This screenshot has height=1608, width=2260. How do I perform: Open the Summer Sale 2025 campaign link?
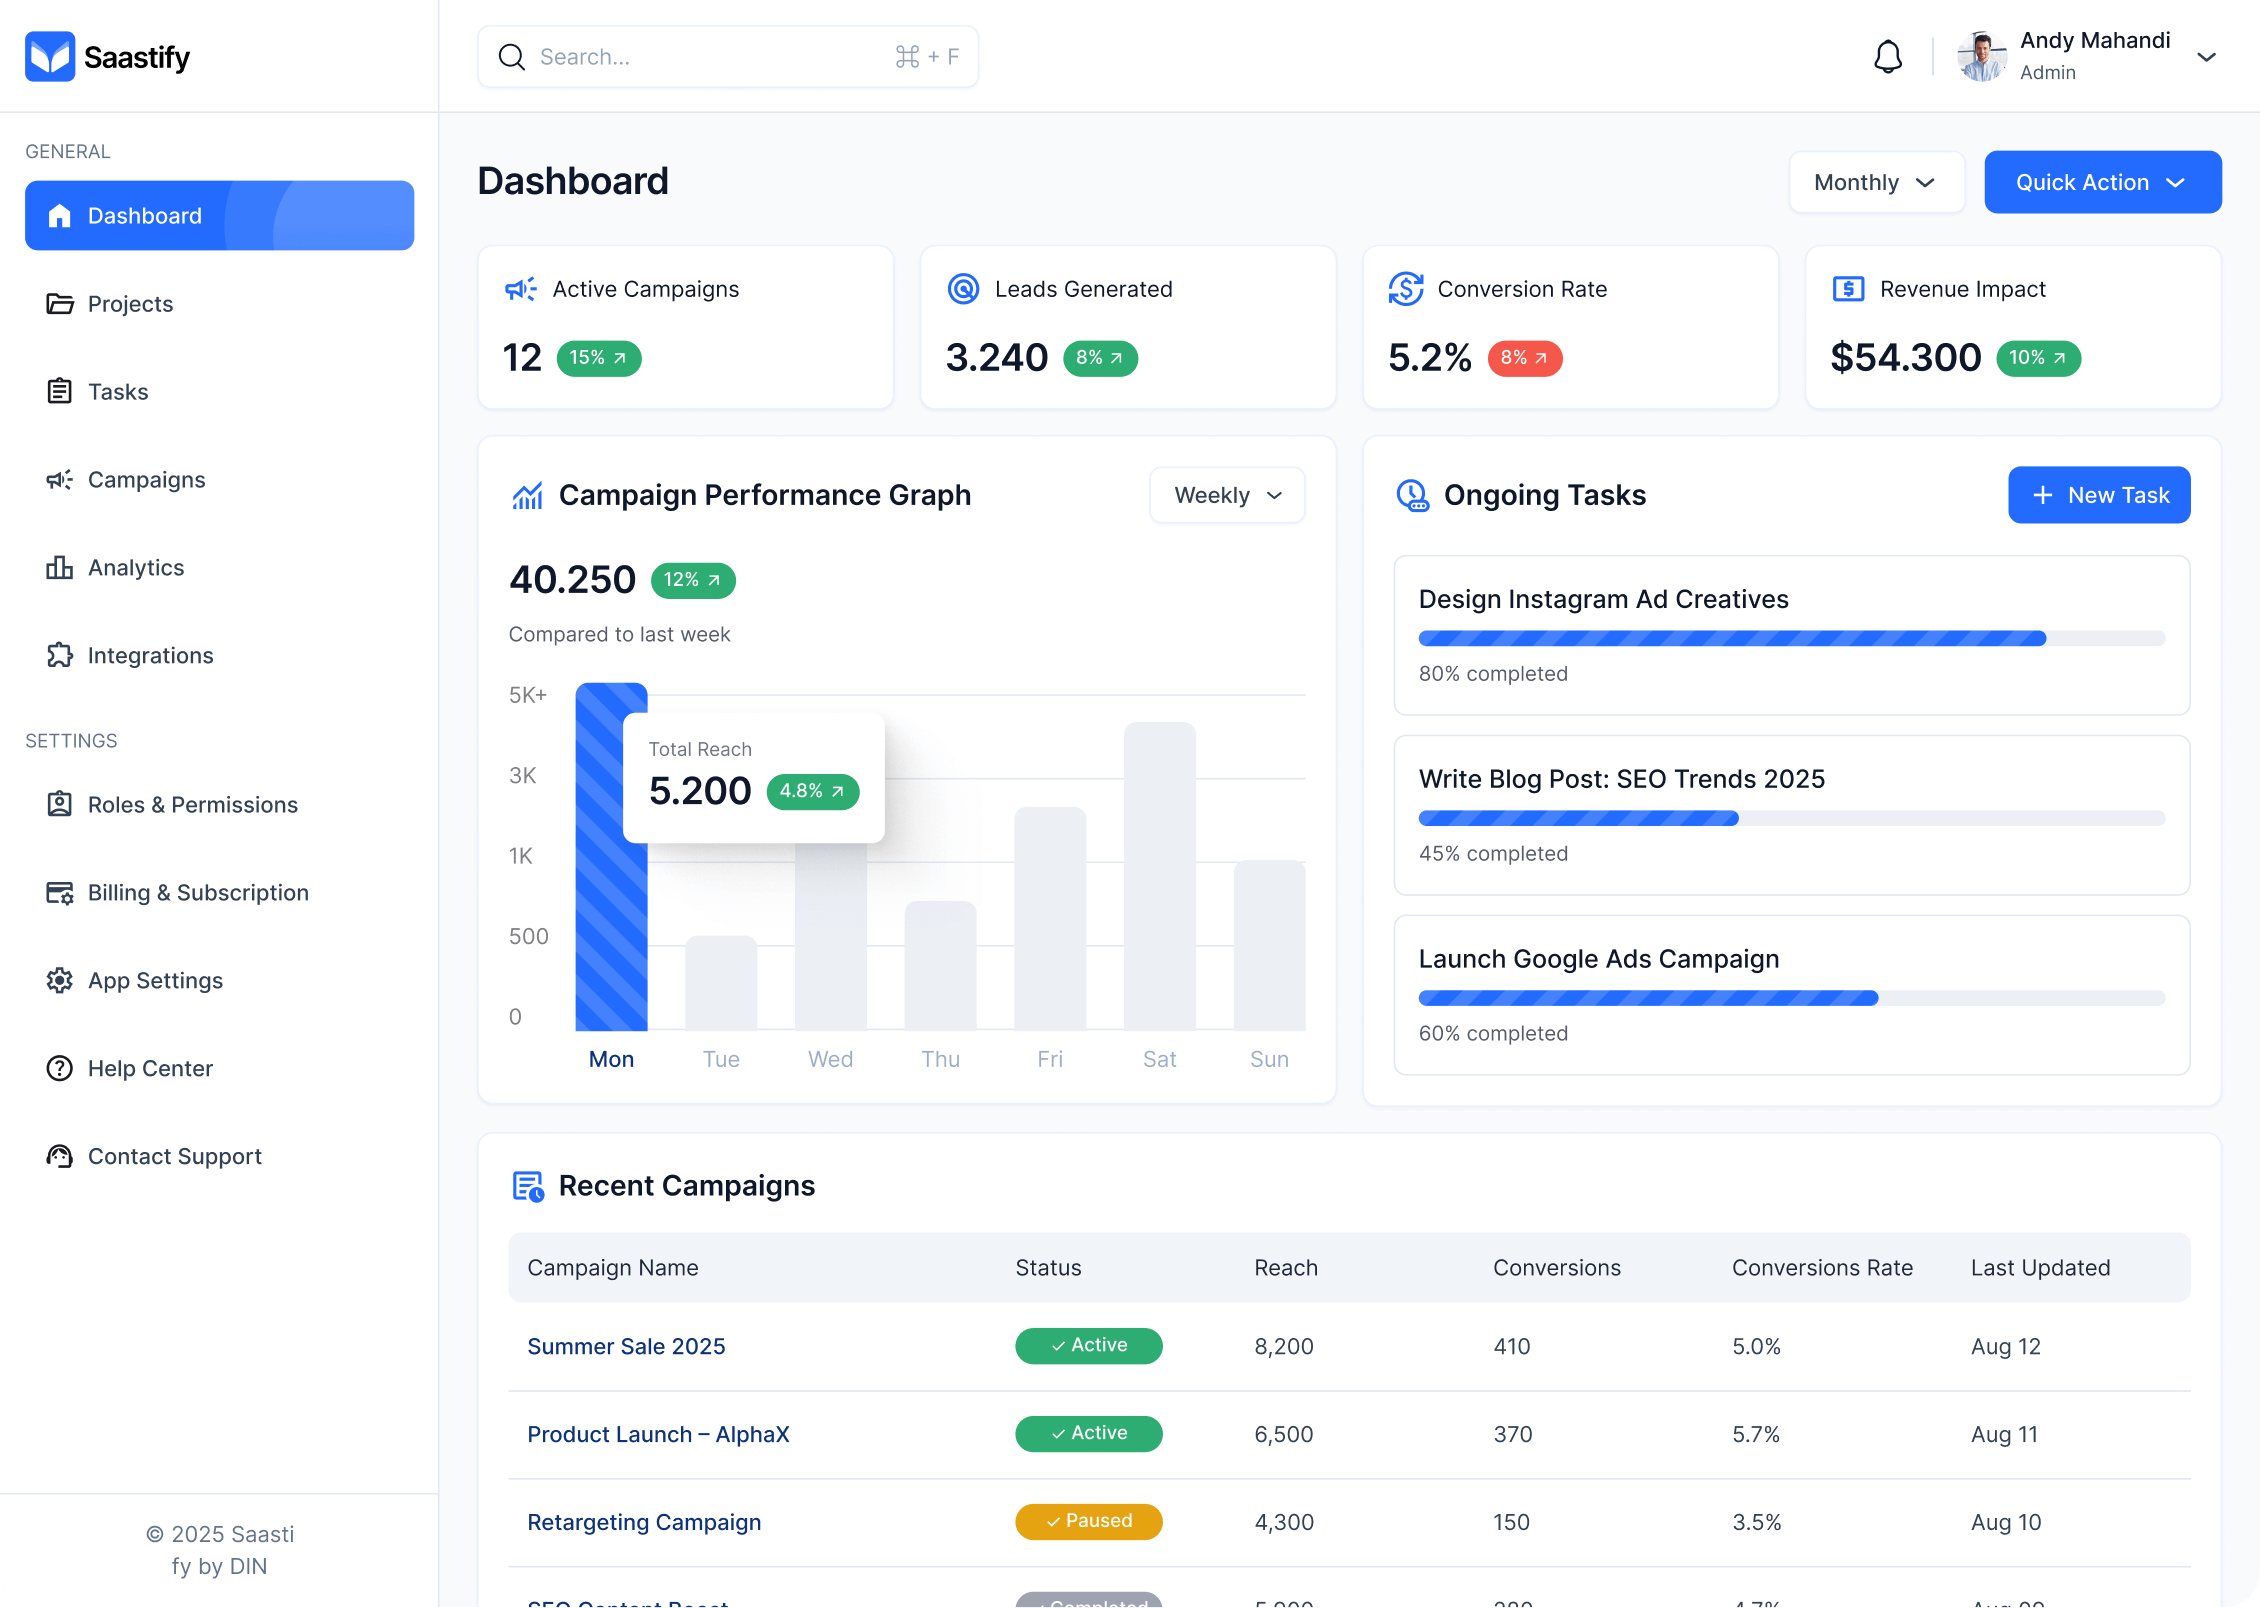pyautogui.click(x=626, y=1346)
